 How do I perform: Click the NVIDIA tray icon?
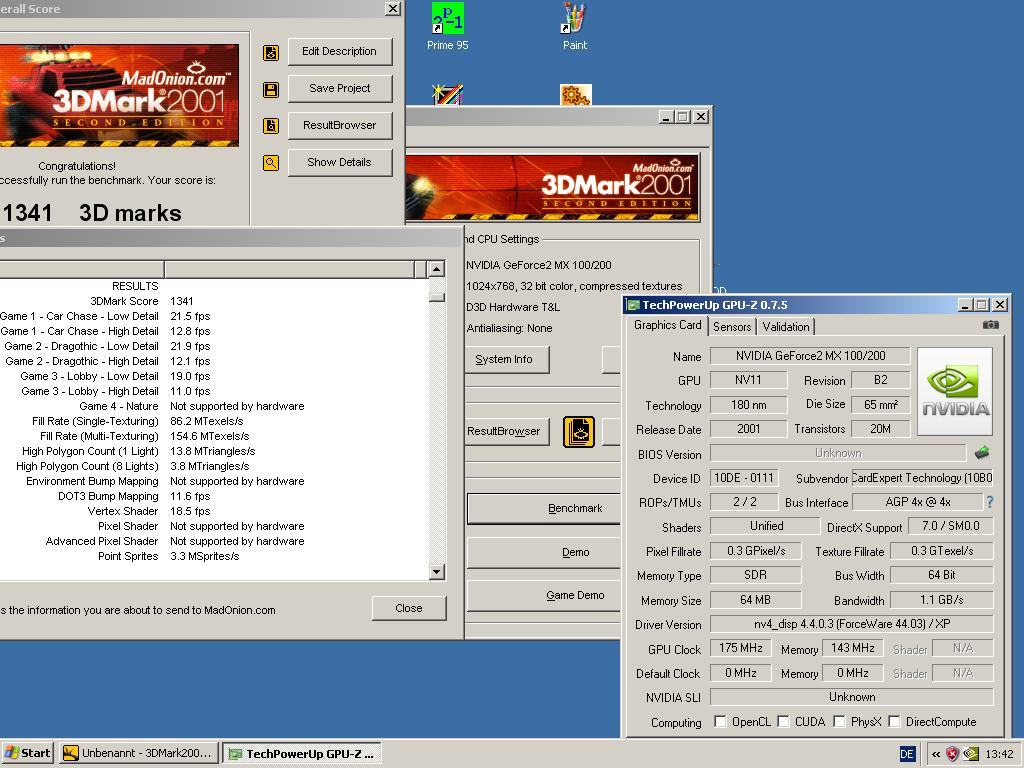click(x=971, y=754)
